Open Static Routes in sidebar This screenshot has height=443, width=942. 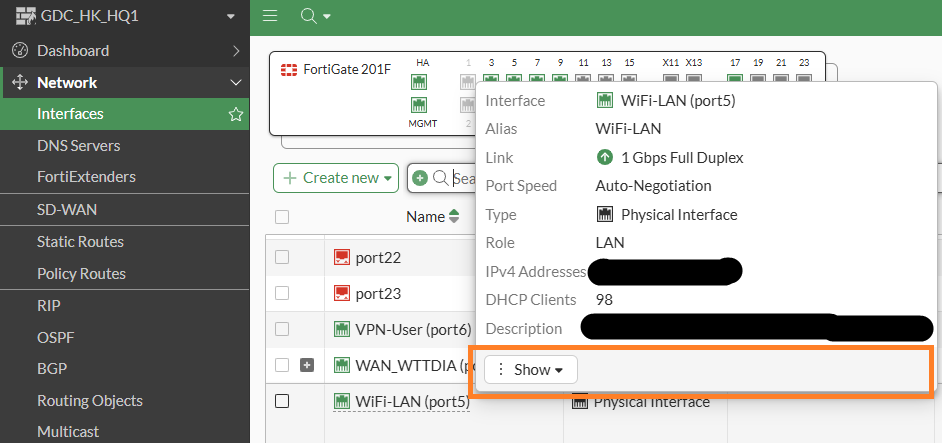coord(81,242)
